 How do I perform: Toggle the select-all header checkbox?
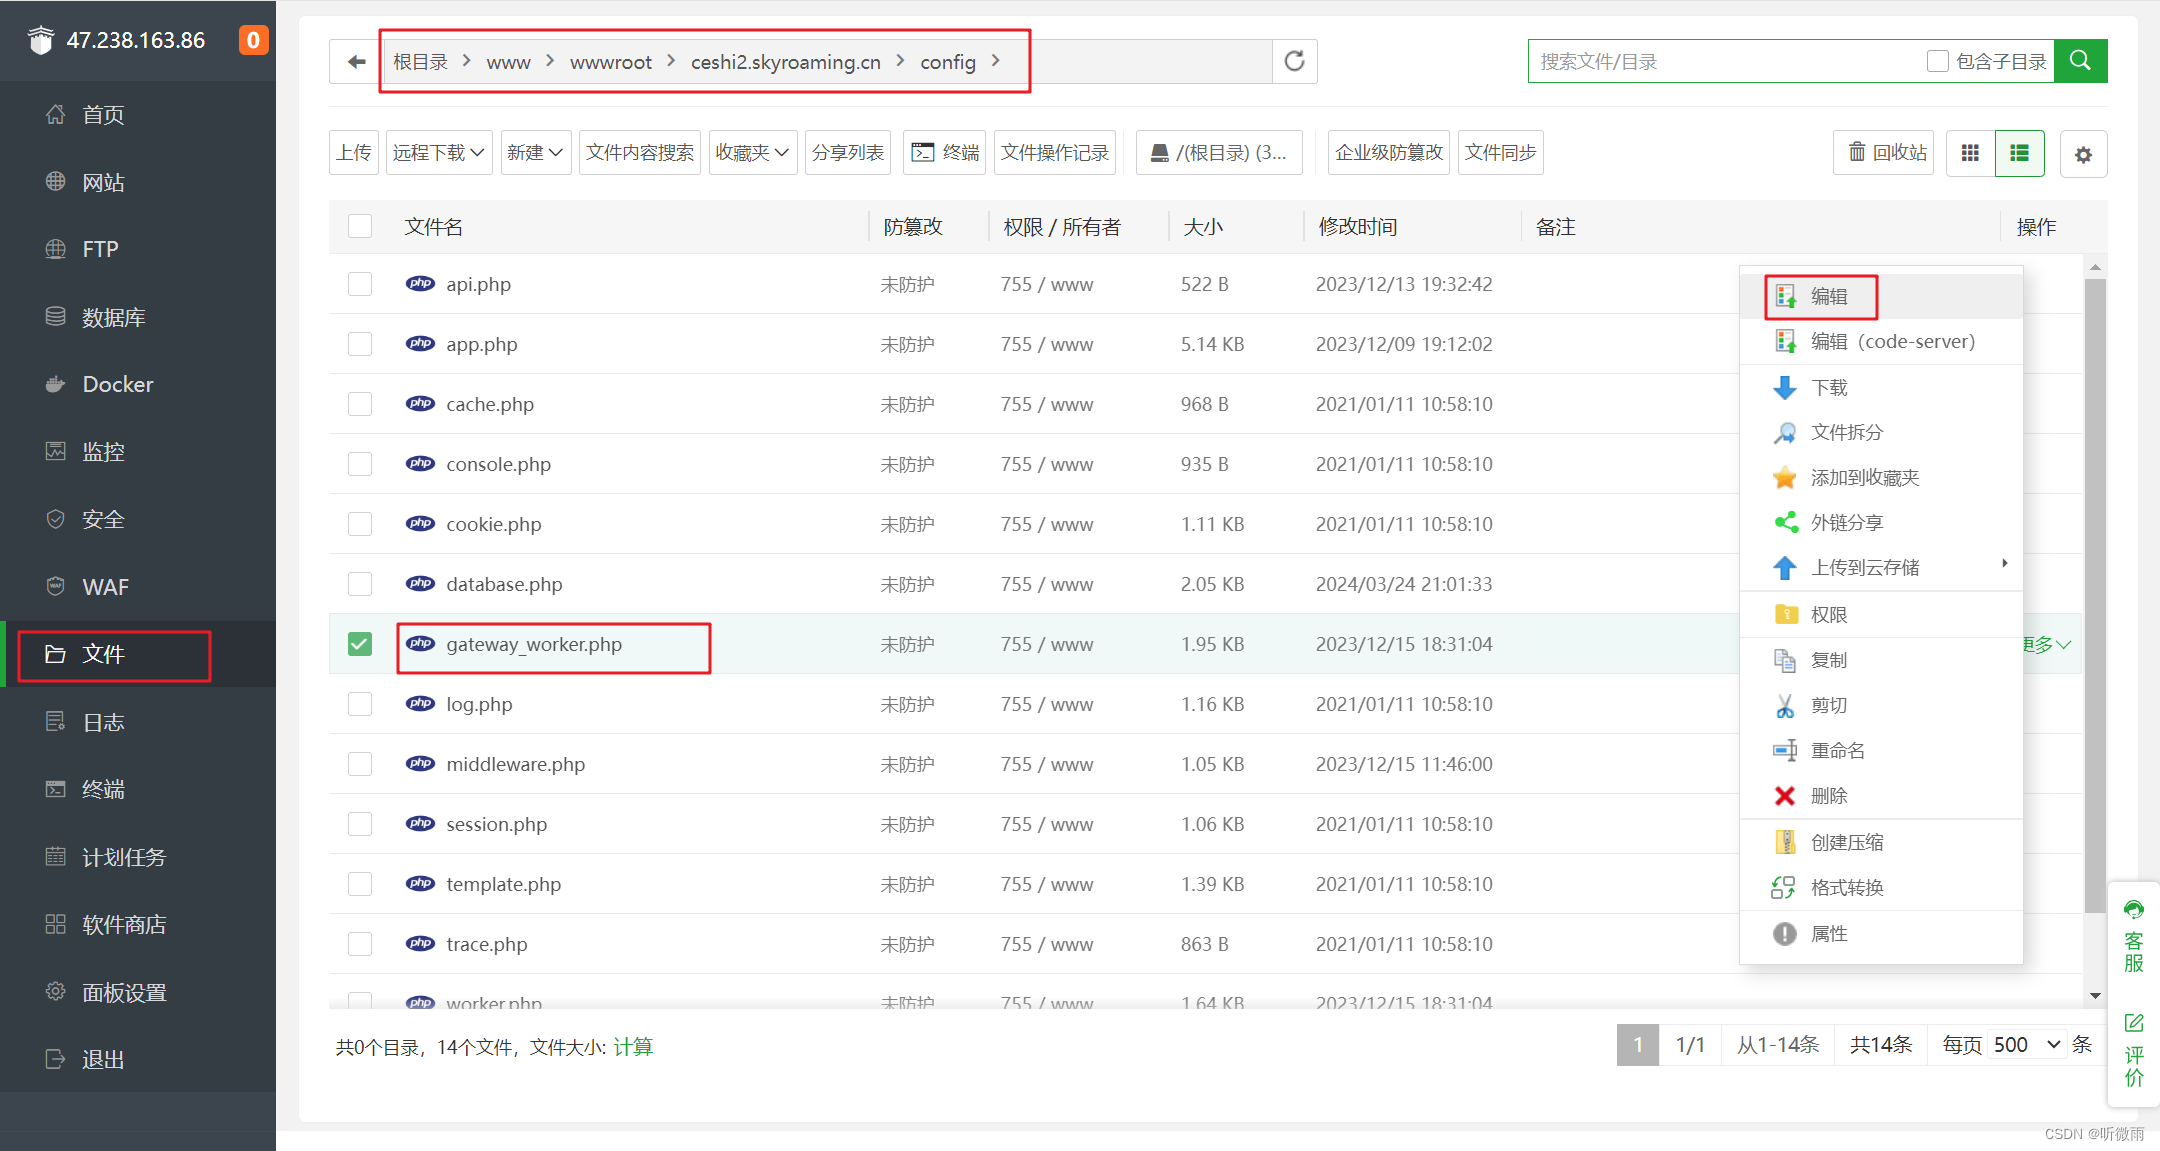click(360, 226)
